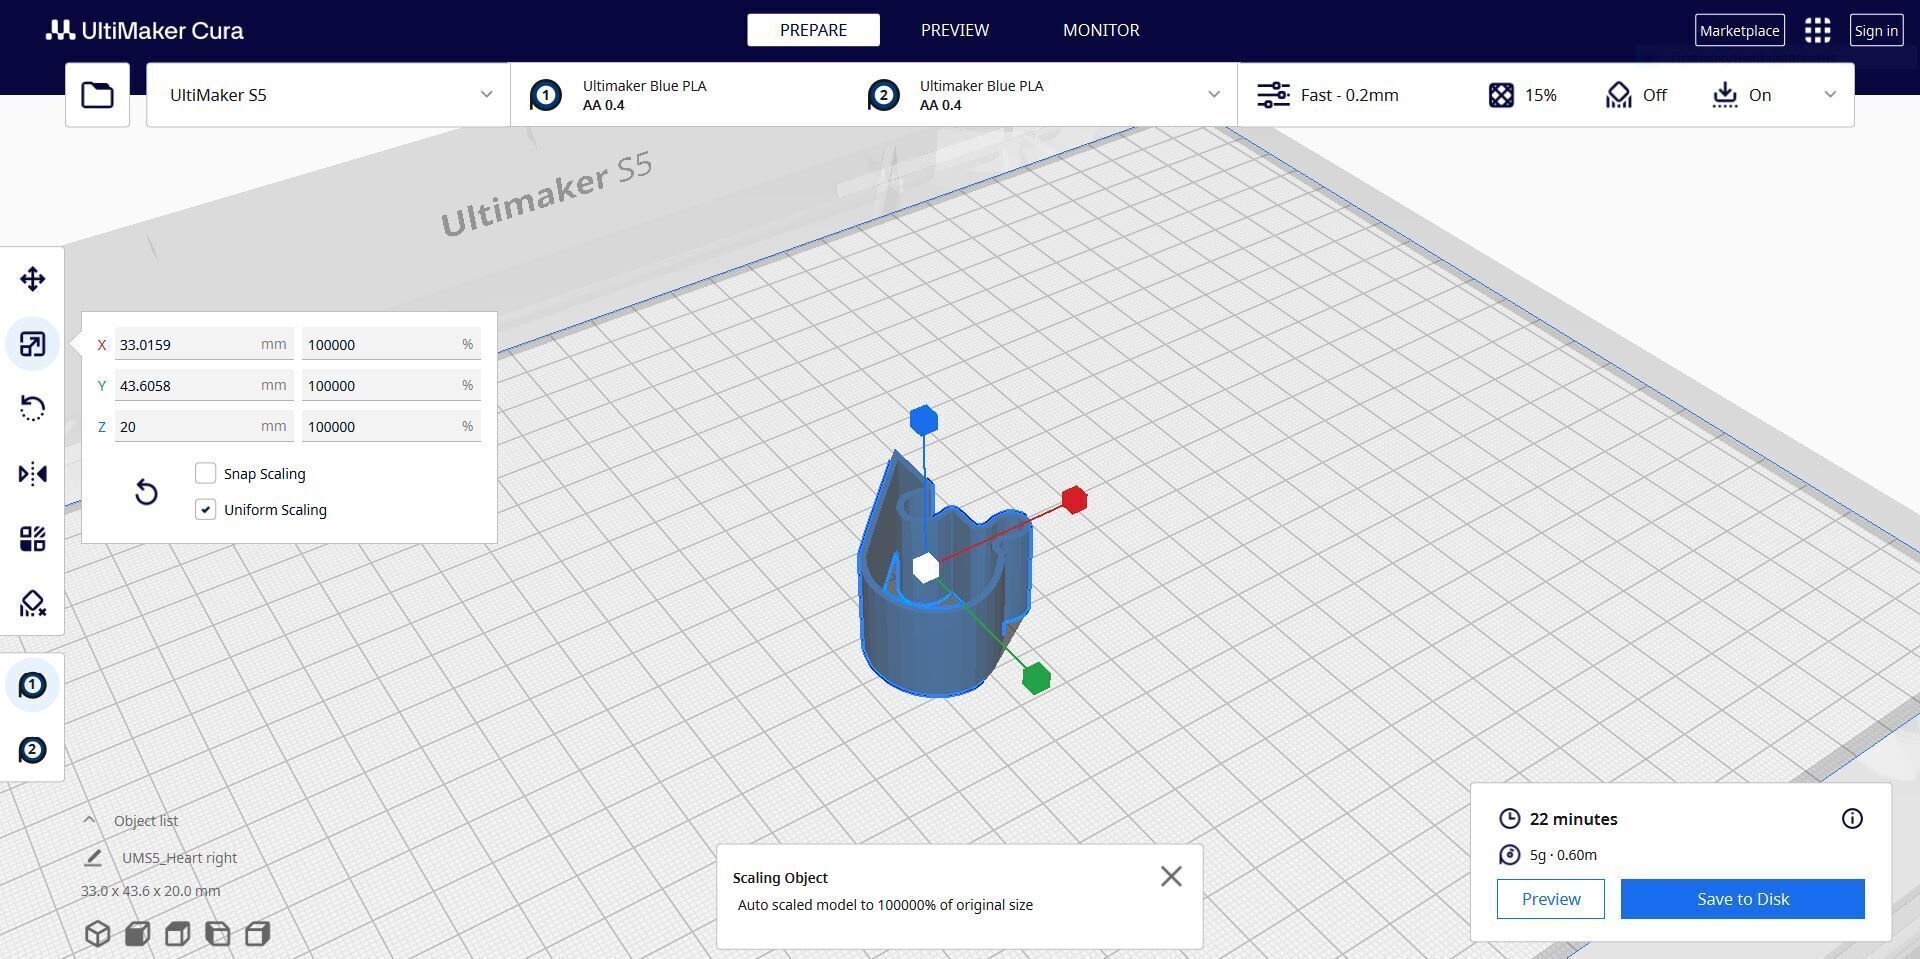Image resolution: width=1920 pixels, height=959 pixels.
Task: Switch to left side view cube
Action: (x=217, y=934)
